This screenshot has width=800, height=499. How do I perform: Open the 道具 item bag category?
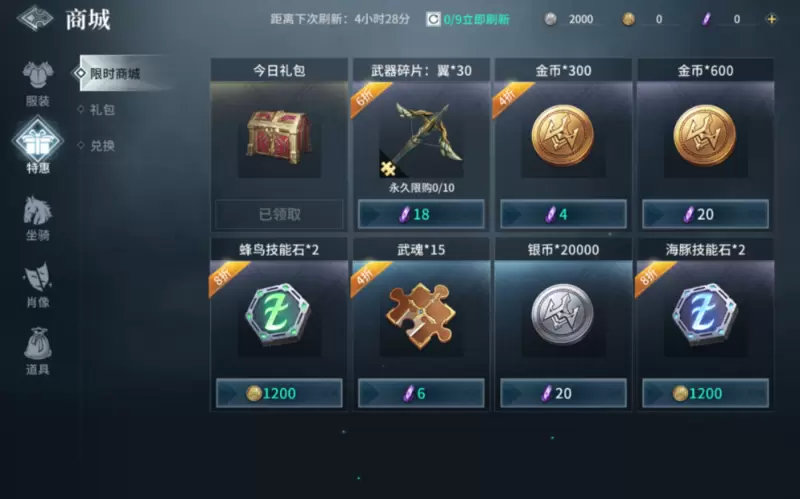38,351
